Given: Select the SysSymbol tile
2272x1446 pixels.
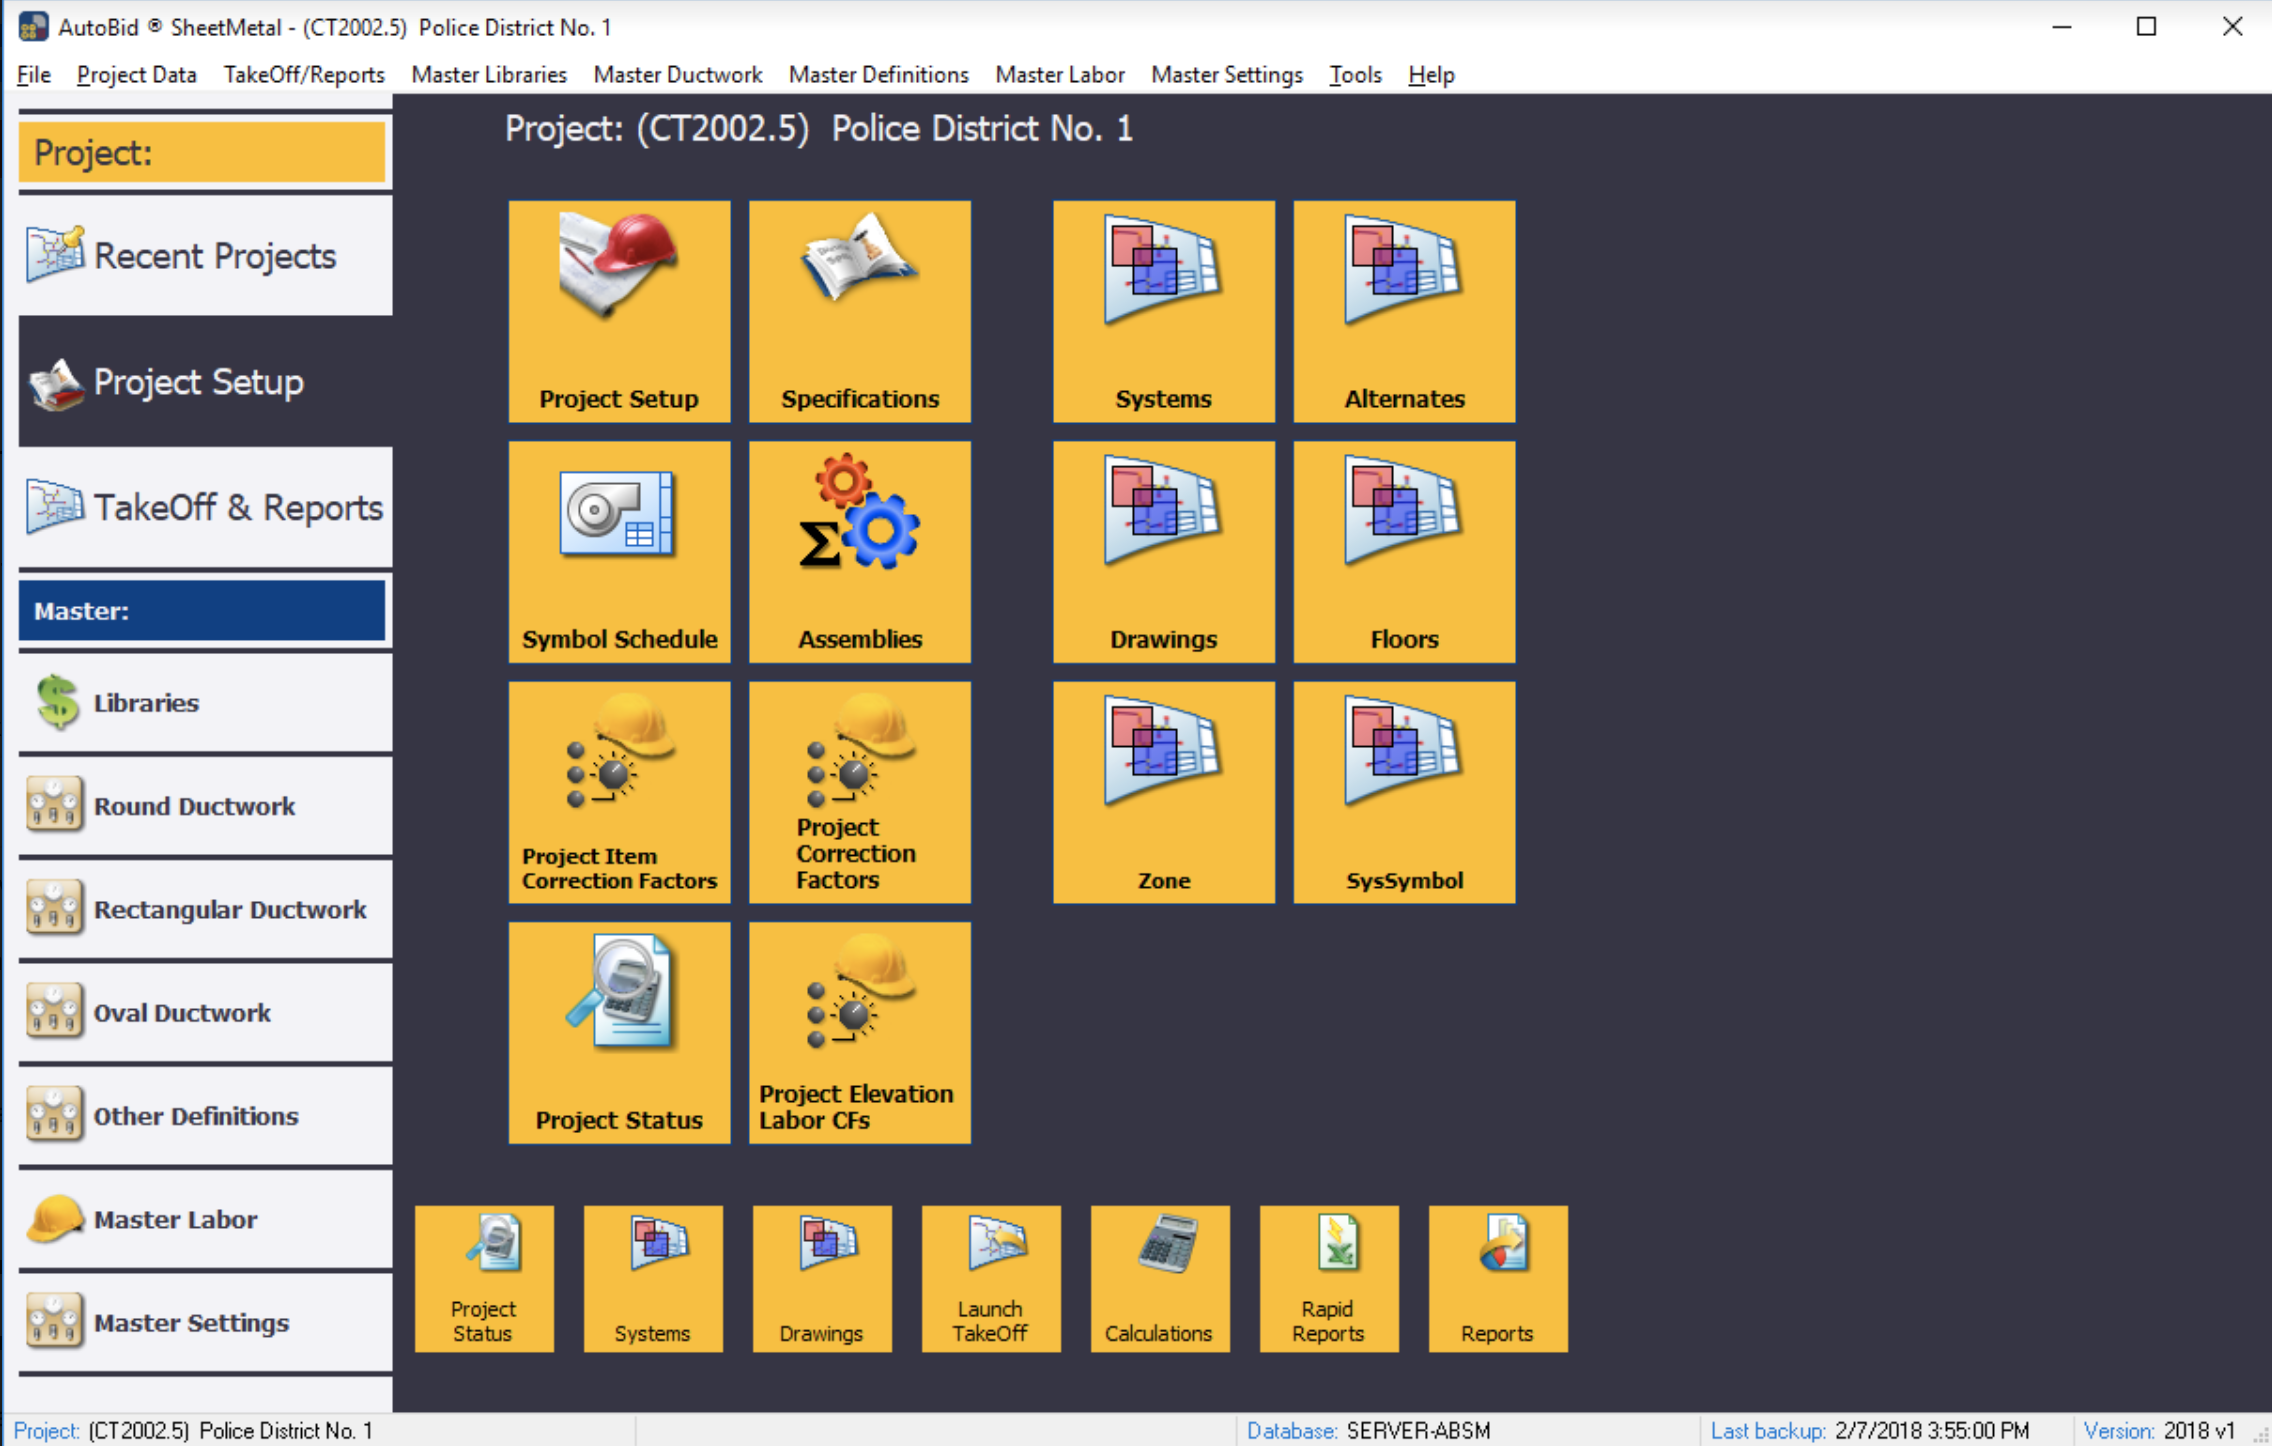Looking at the screenshot, I should click(1403, 792).
